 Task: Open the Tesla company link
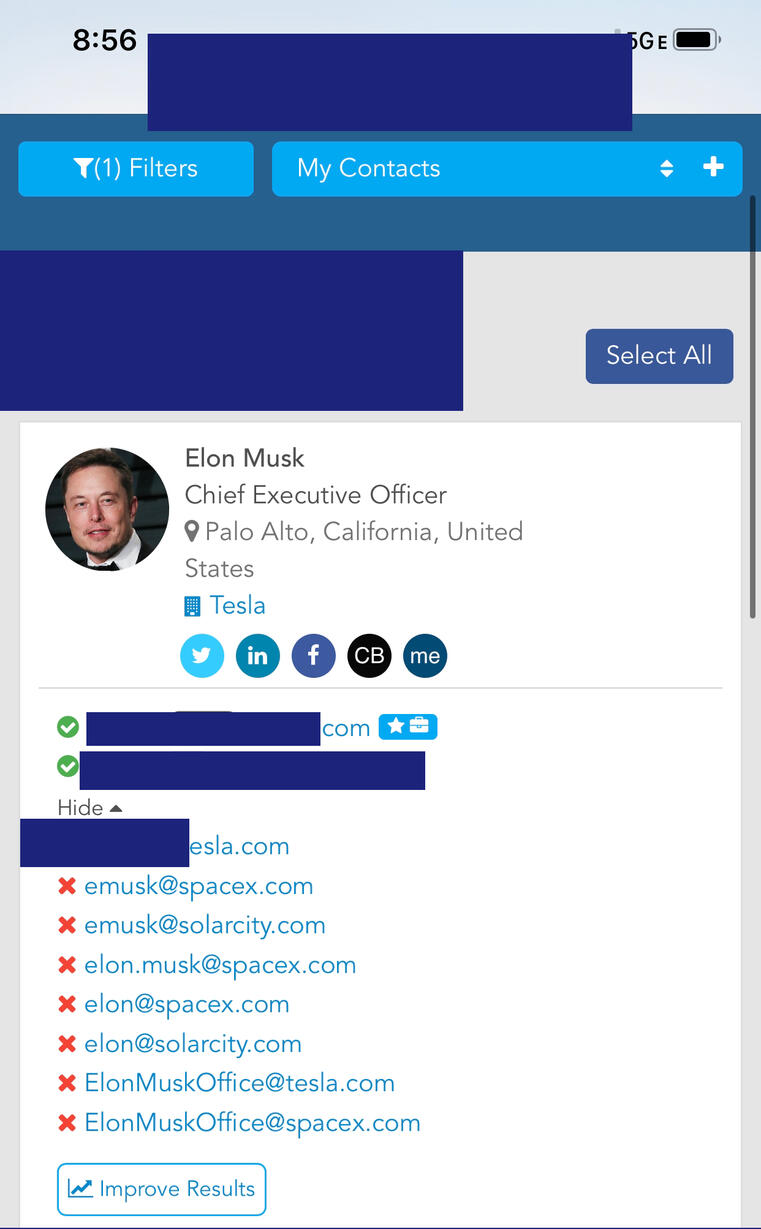click(237, 605)
